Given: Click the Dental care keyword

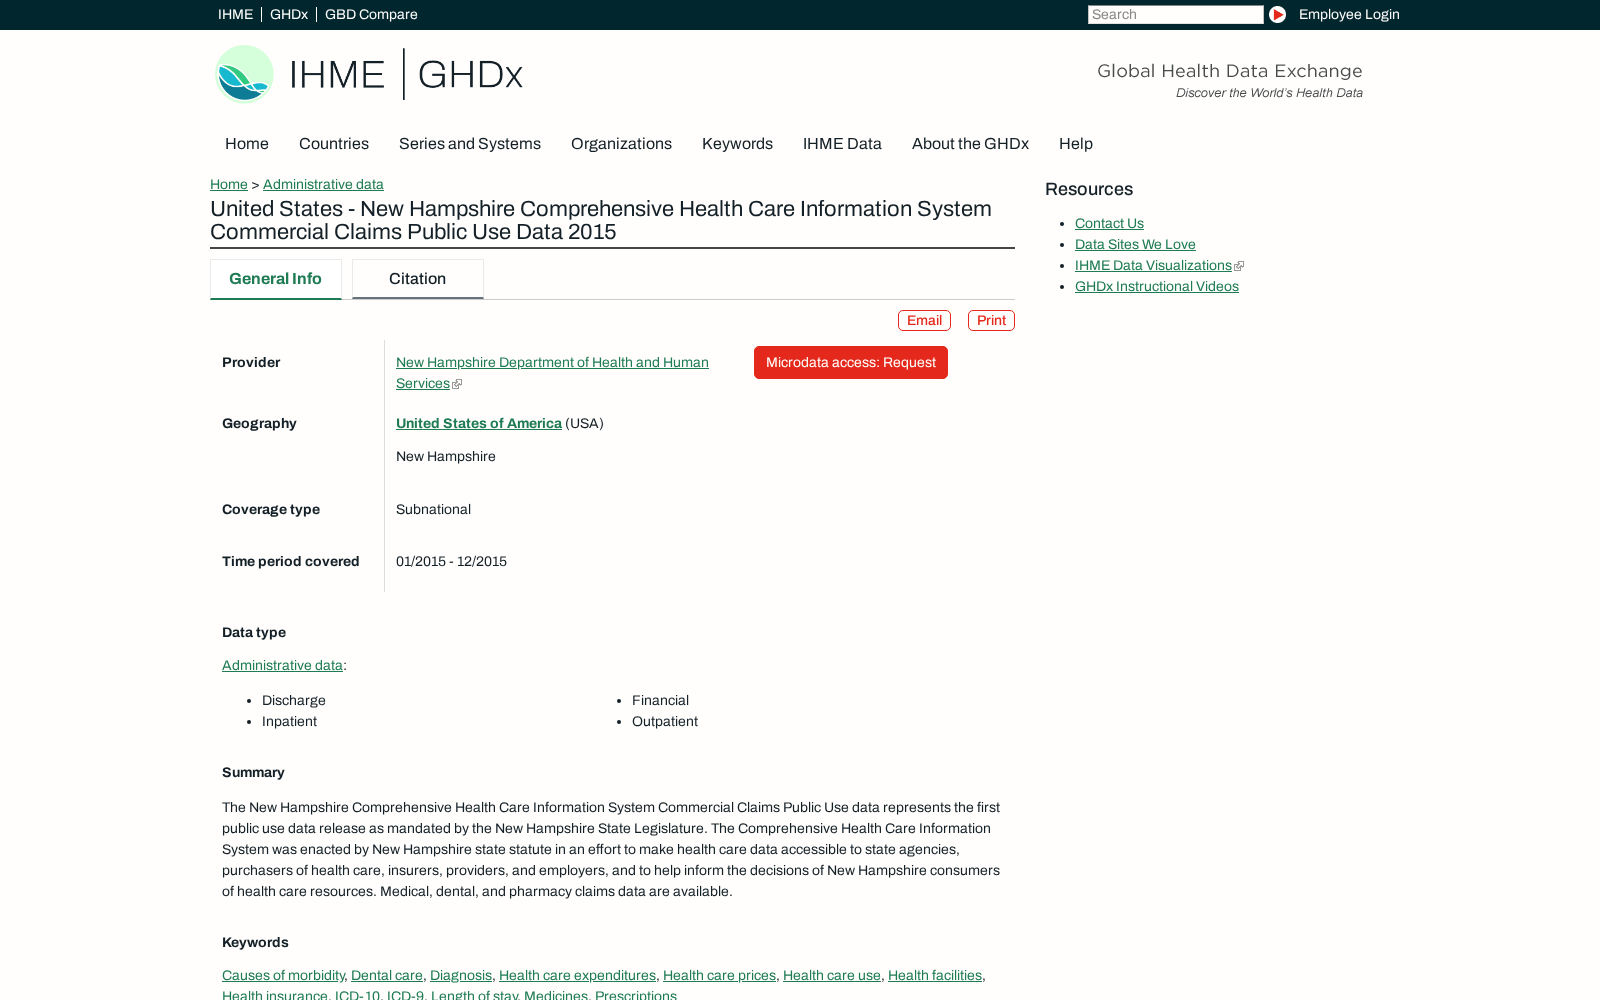Looking at the screenshot, I should pos(387,975).
